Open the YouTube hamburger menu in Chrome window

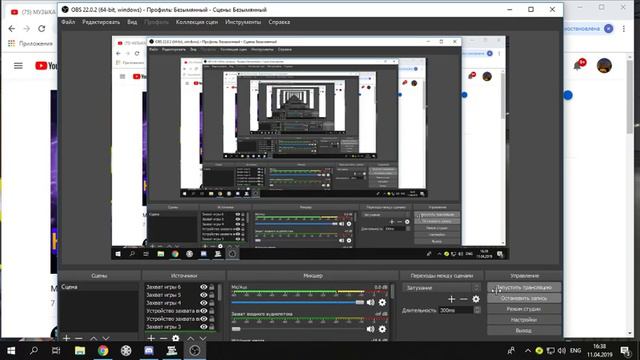[18, 66]
